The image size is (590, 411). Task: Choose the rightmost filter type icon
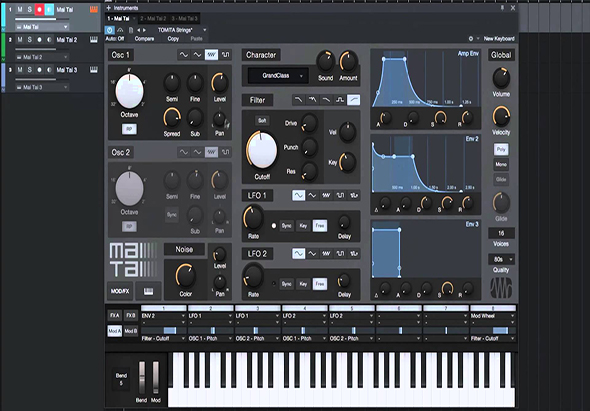pos(353,100)
